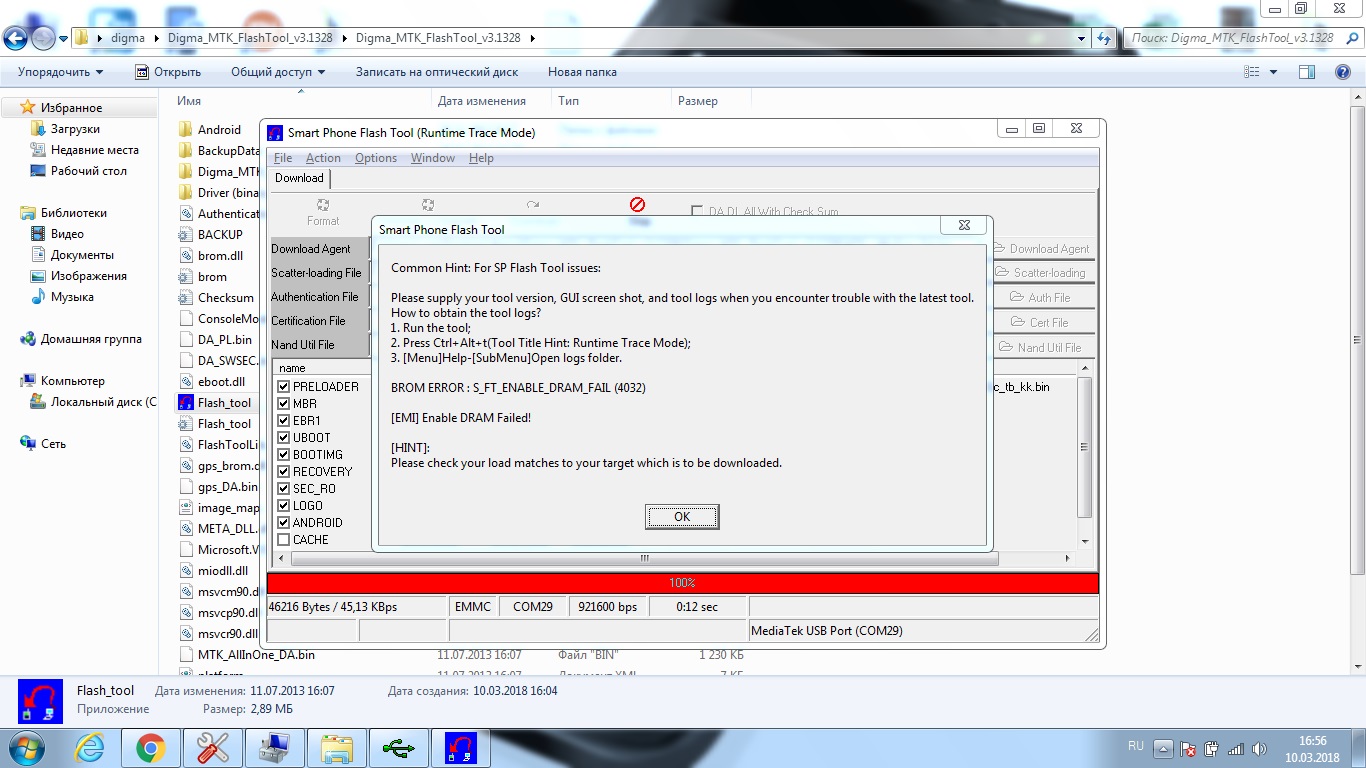Open the computer with printer taskbar app
Screen dimensions: 1366x768
point(275,747)
